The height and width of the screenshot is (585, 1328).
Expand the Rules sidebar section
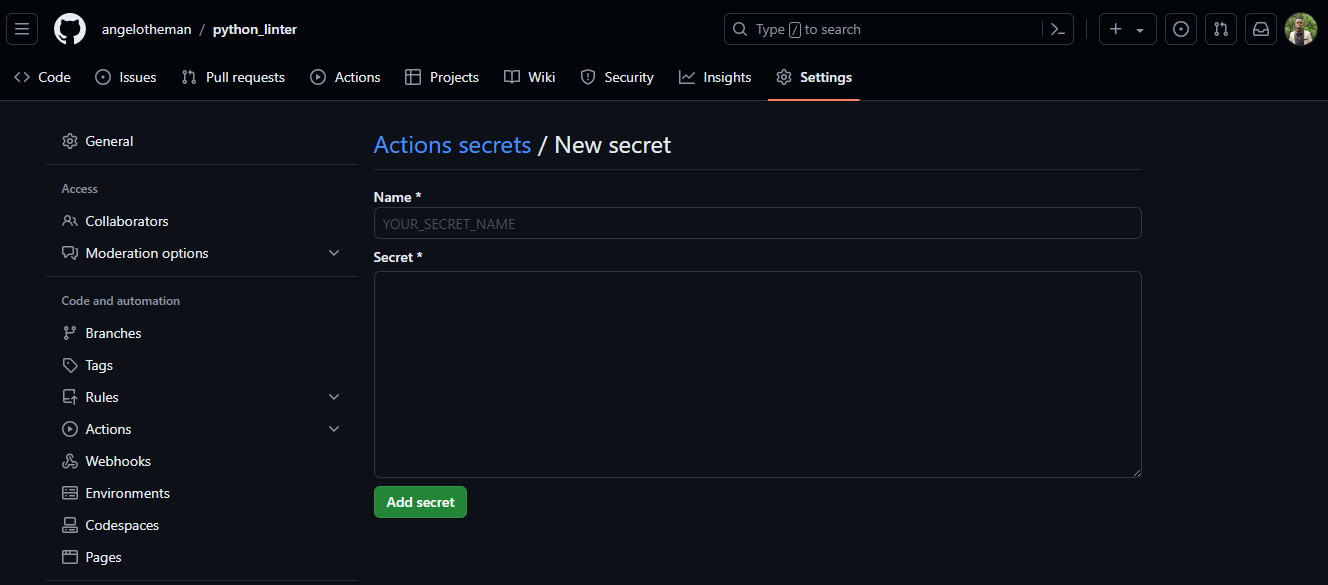coord(333,396)
